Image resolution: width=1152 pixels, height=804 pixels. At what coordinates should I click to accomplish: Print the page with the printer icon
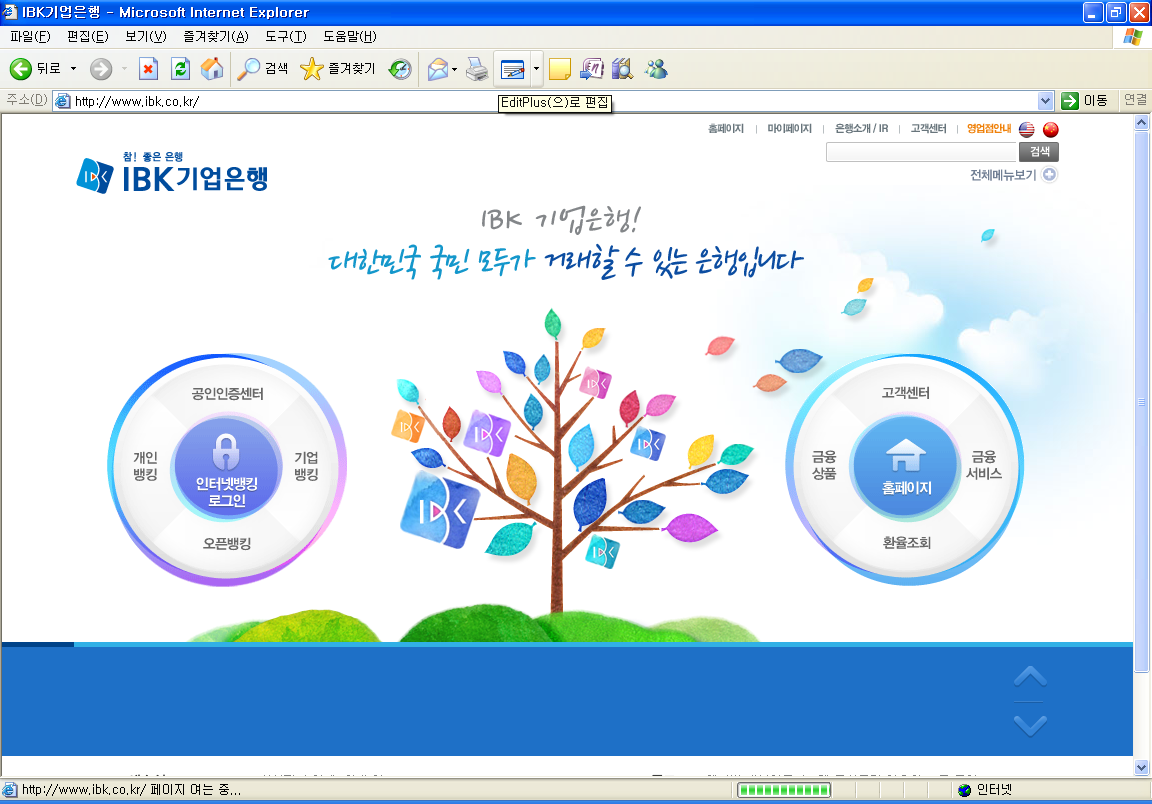click(477, 69)
